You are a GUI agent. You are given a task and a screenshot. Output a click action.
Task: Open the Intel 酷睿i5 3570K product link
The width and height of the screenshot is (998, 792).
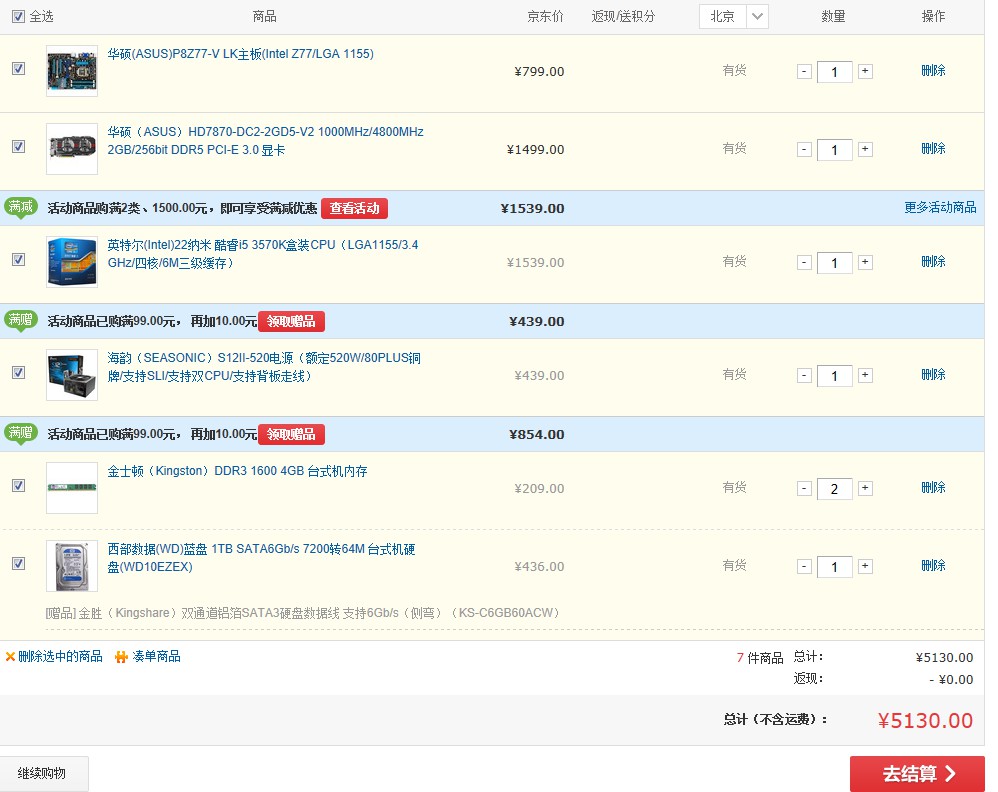263,254
